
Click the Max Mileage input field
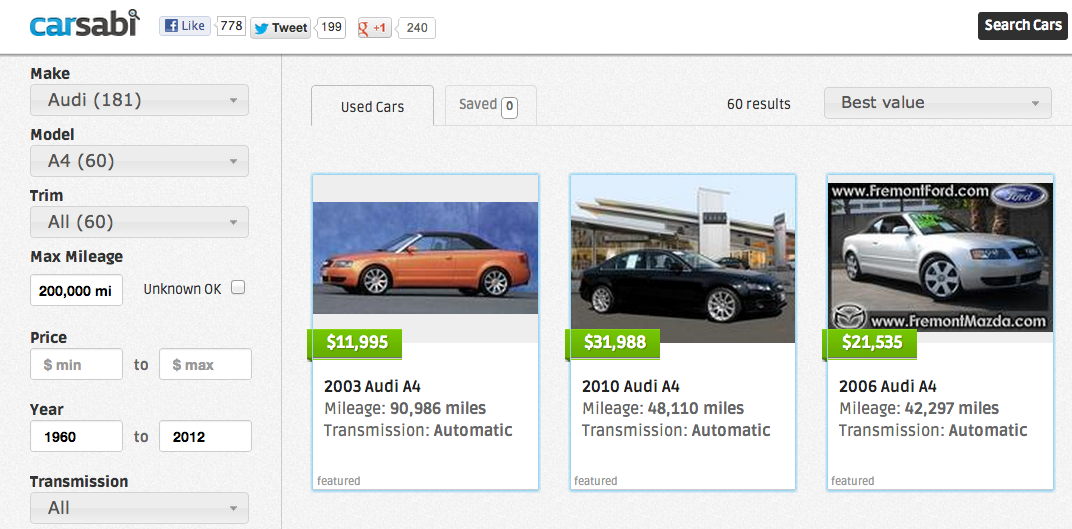pyautogui.click(x=76, y=290)
